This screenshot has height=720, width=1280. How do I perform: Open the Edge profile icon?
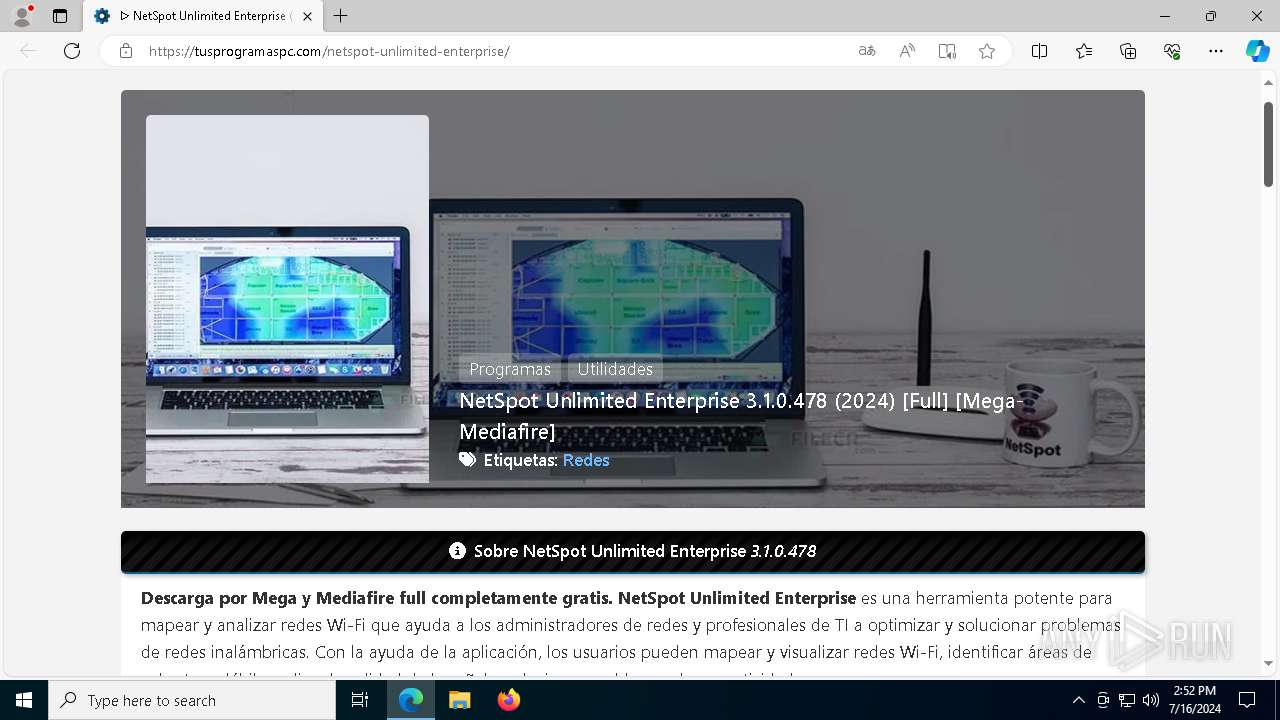(x=22, y=16)
